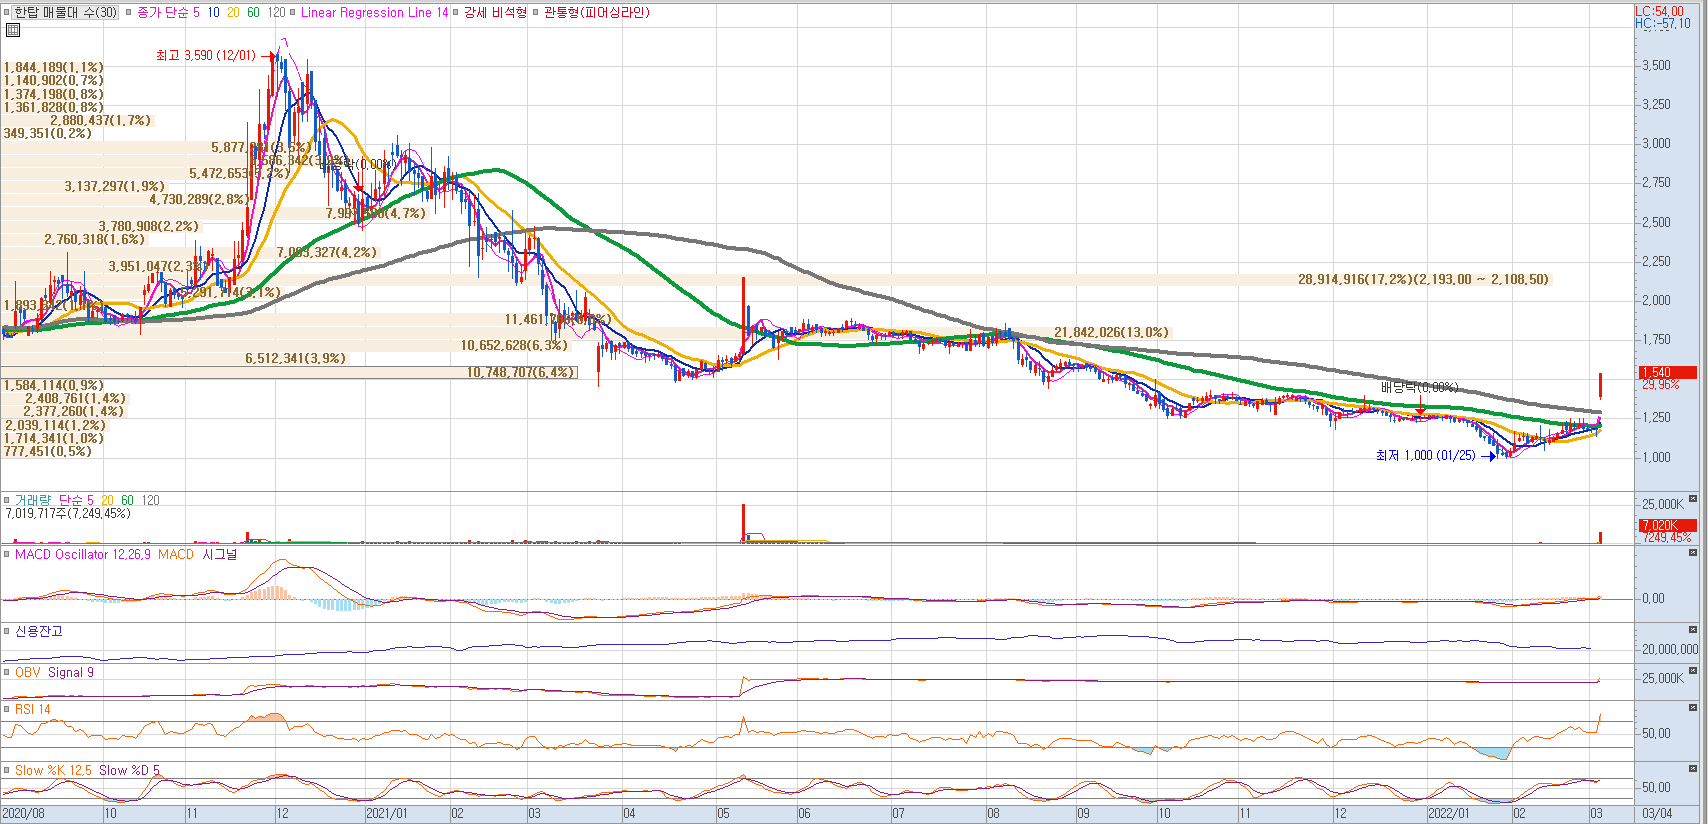Toggle the square marker beside 신용잔고
Viewport: 1708px width, 824px height.
click(x=7, y=631)
